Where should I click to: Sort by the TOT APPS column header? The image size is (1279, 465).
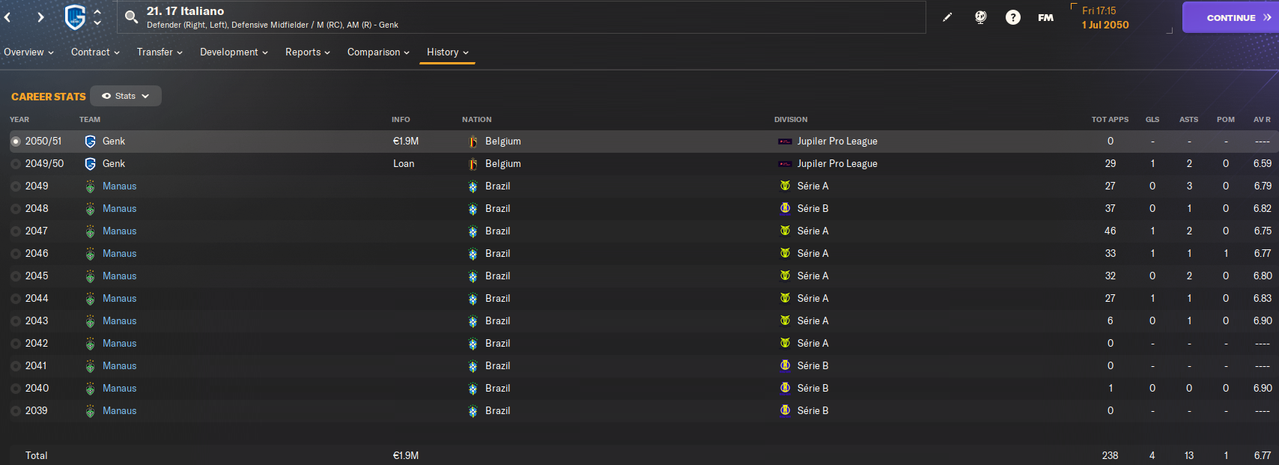click(x=1110, y=119)
